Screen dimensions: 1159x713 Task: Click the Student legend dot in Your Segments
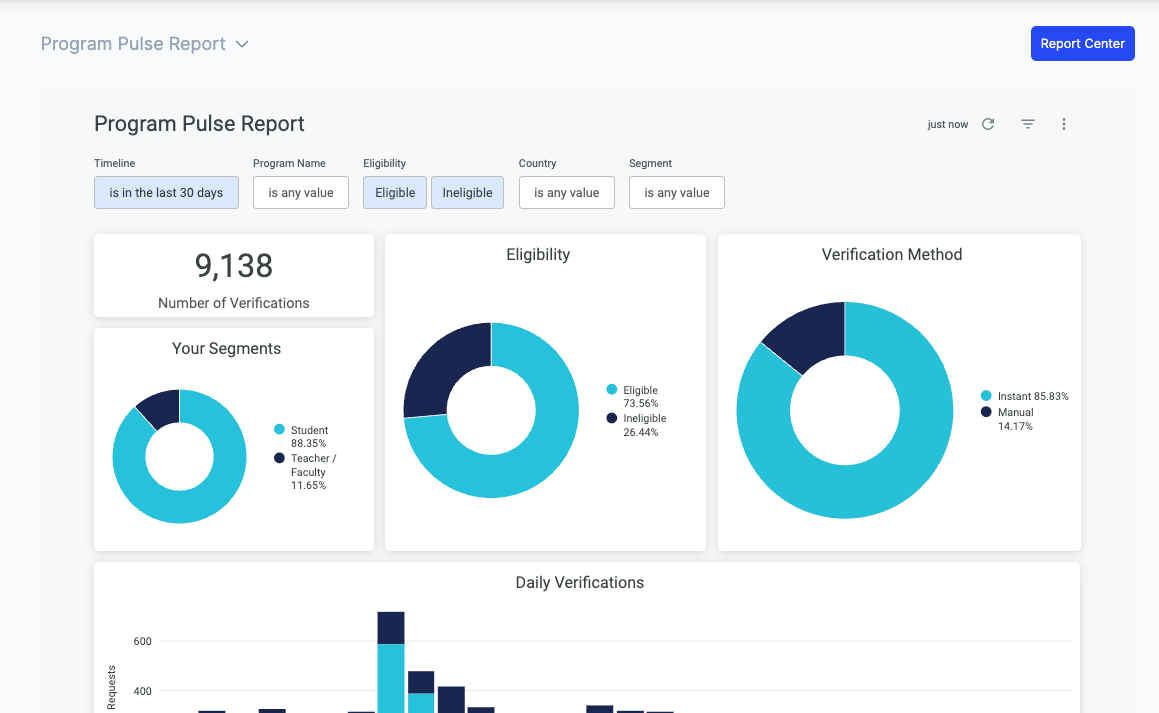pos(279,429)
